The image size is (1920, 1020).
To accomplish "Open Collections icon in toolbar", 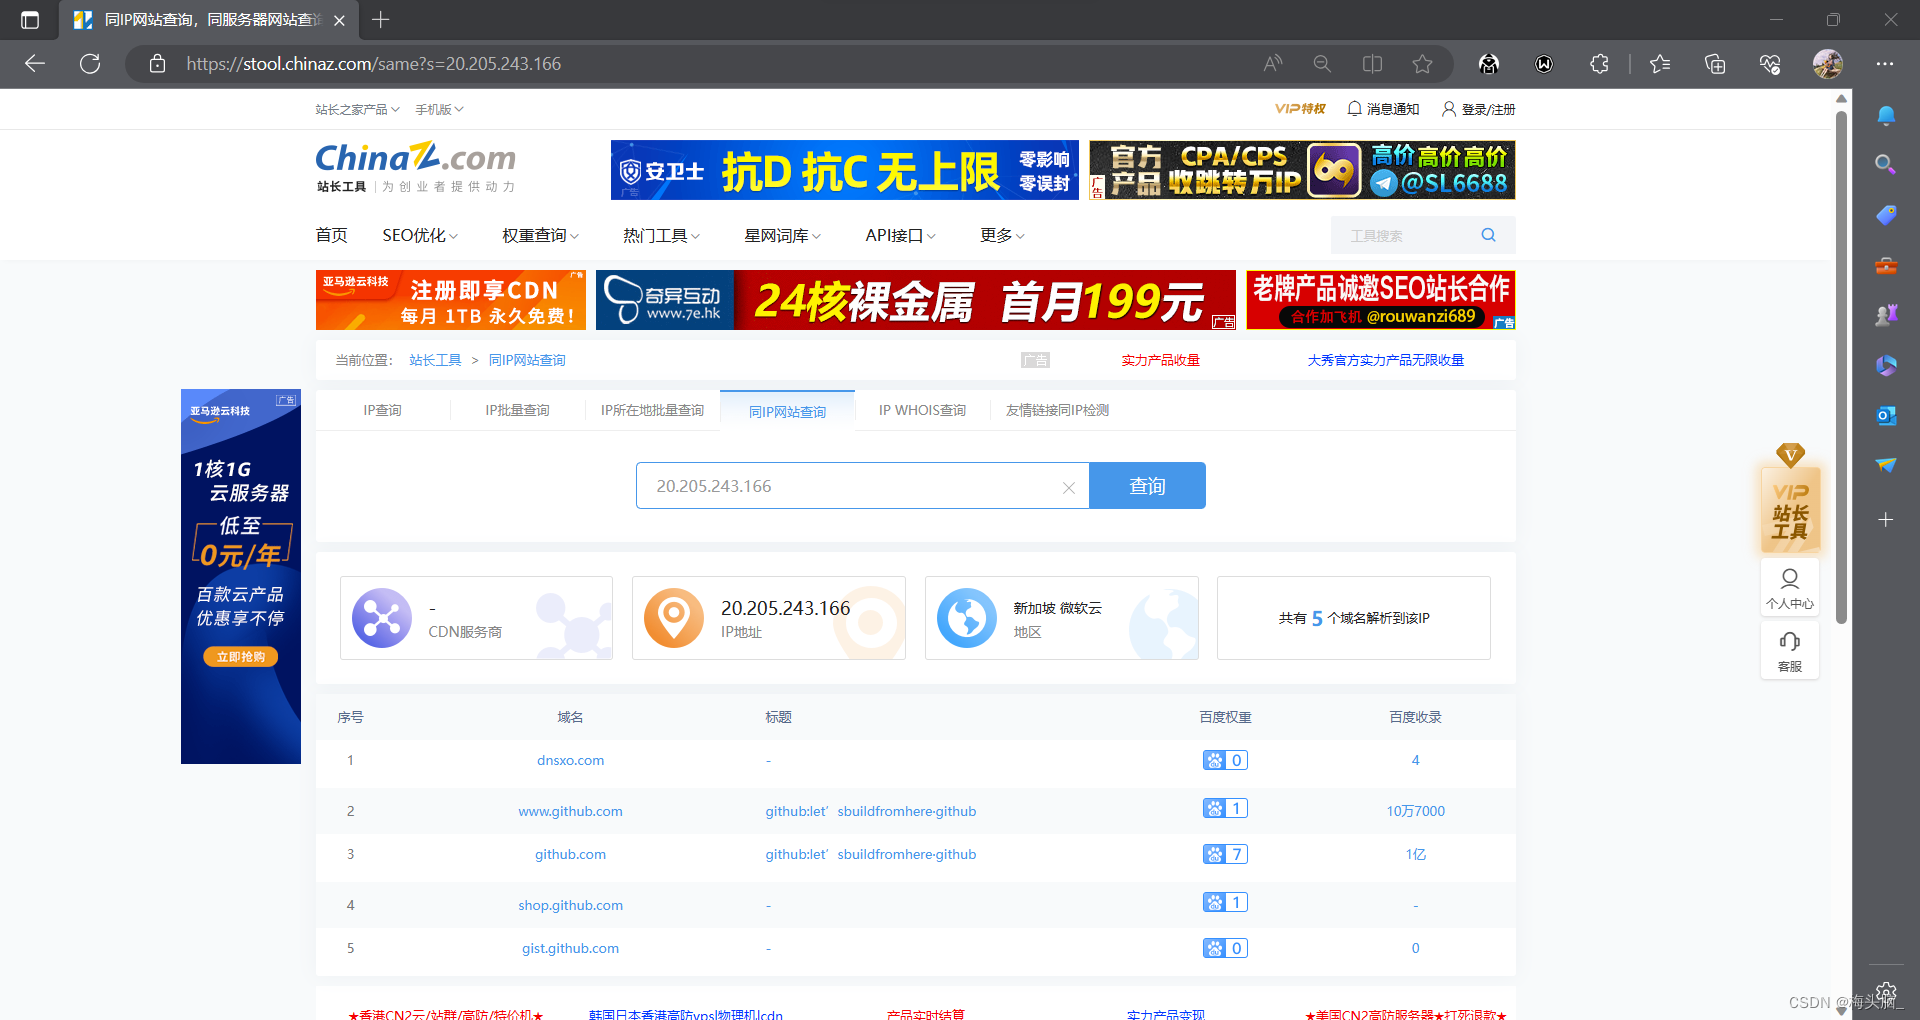I will [1715, 64].
